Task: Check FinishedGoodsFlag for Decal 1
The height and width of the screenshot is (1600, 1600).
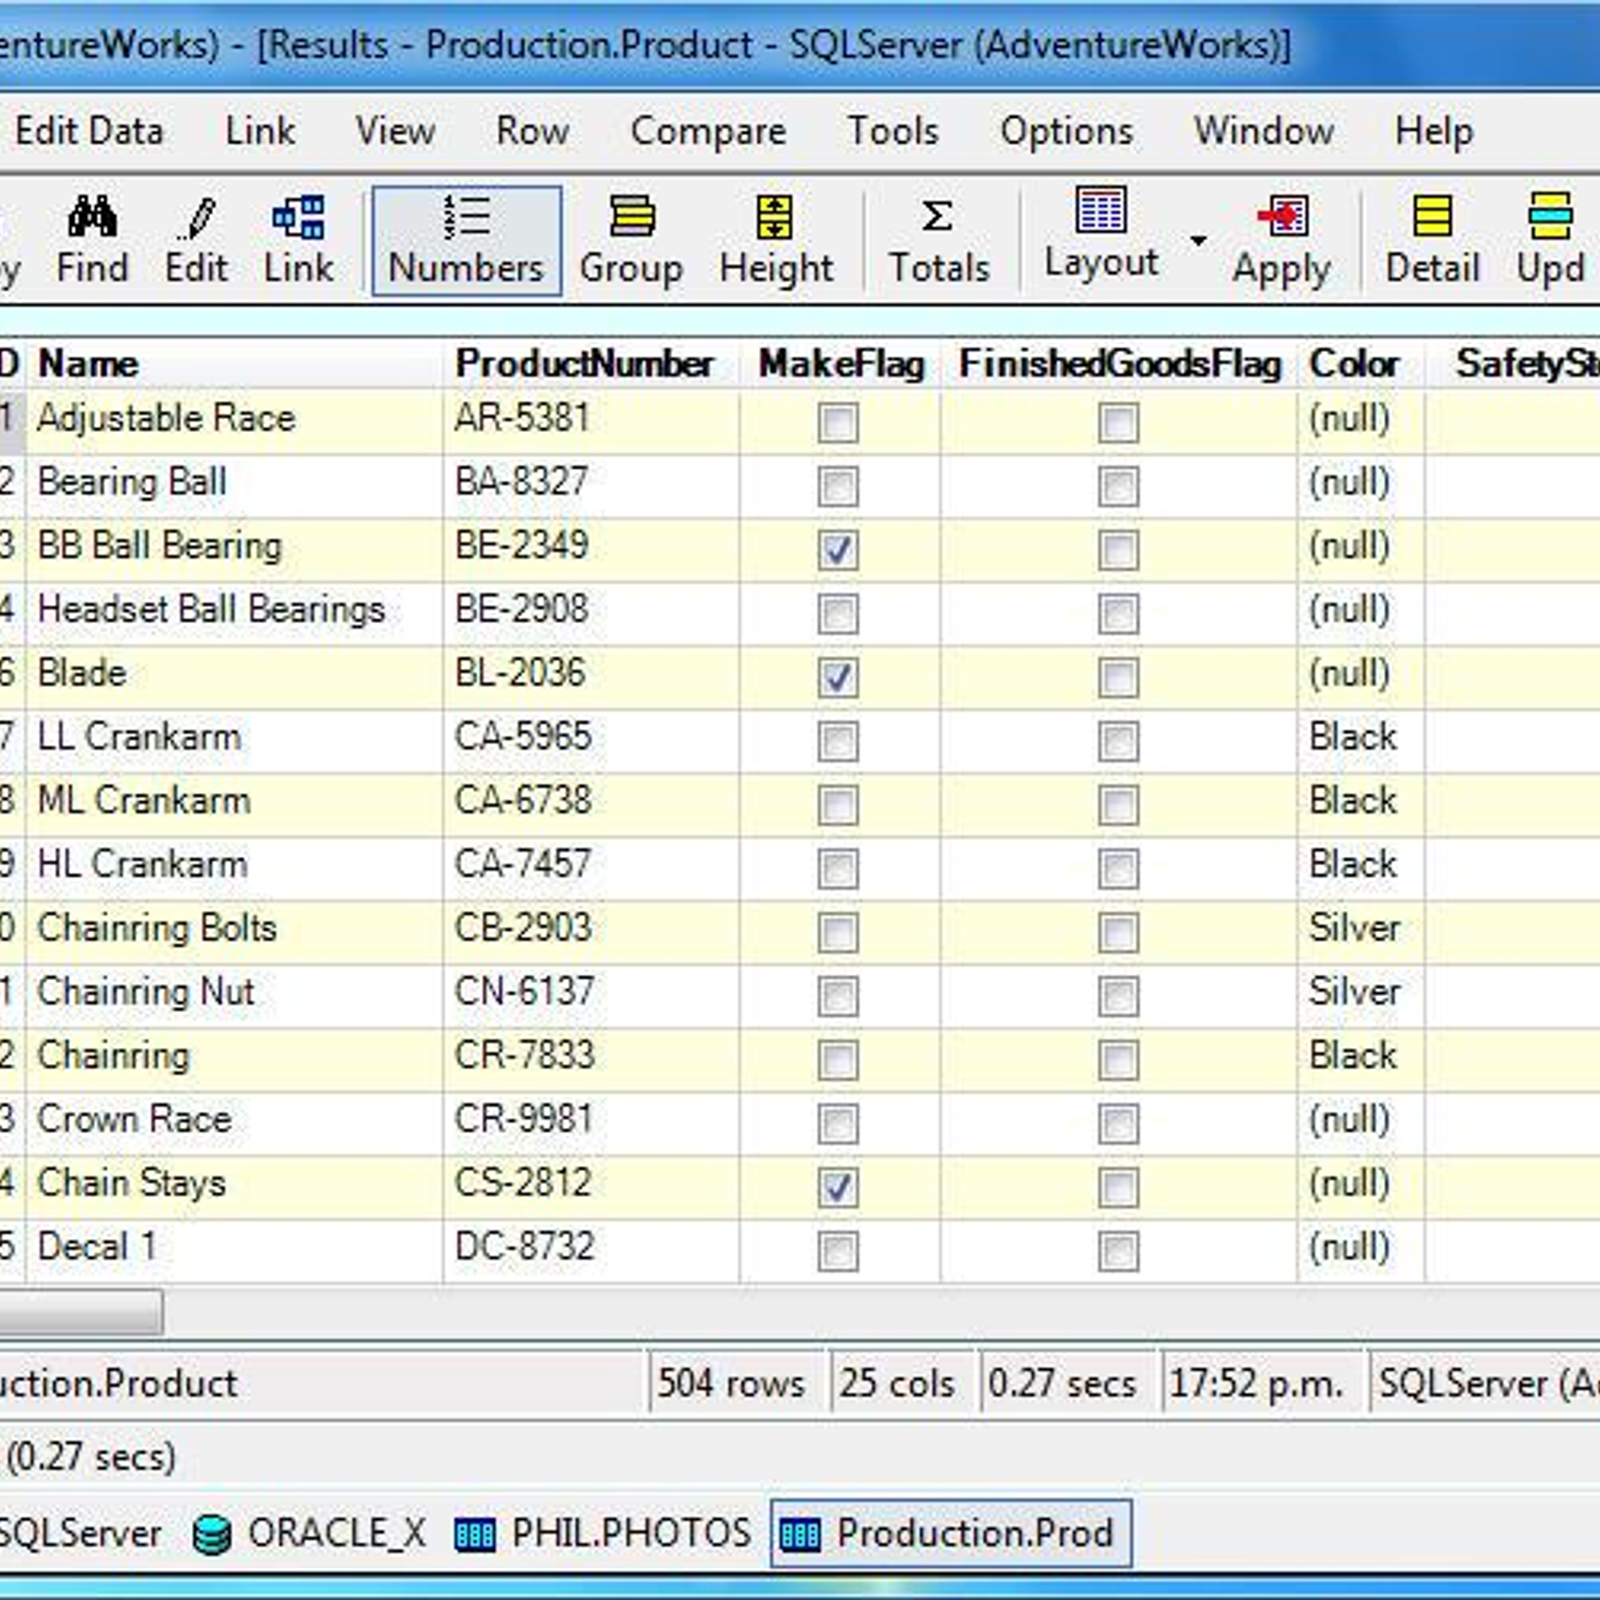Action: coord(1118,1251)
